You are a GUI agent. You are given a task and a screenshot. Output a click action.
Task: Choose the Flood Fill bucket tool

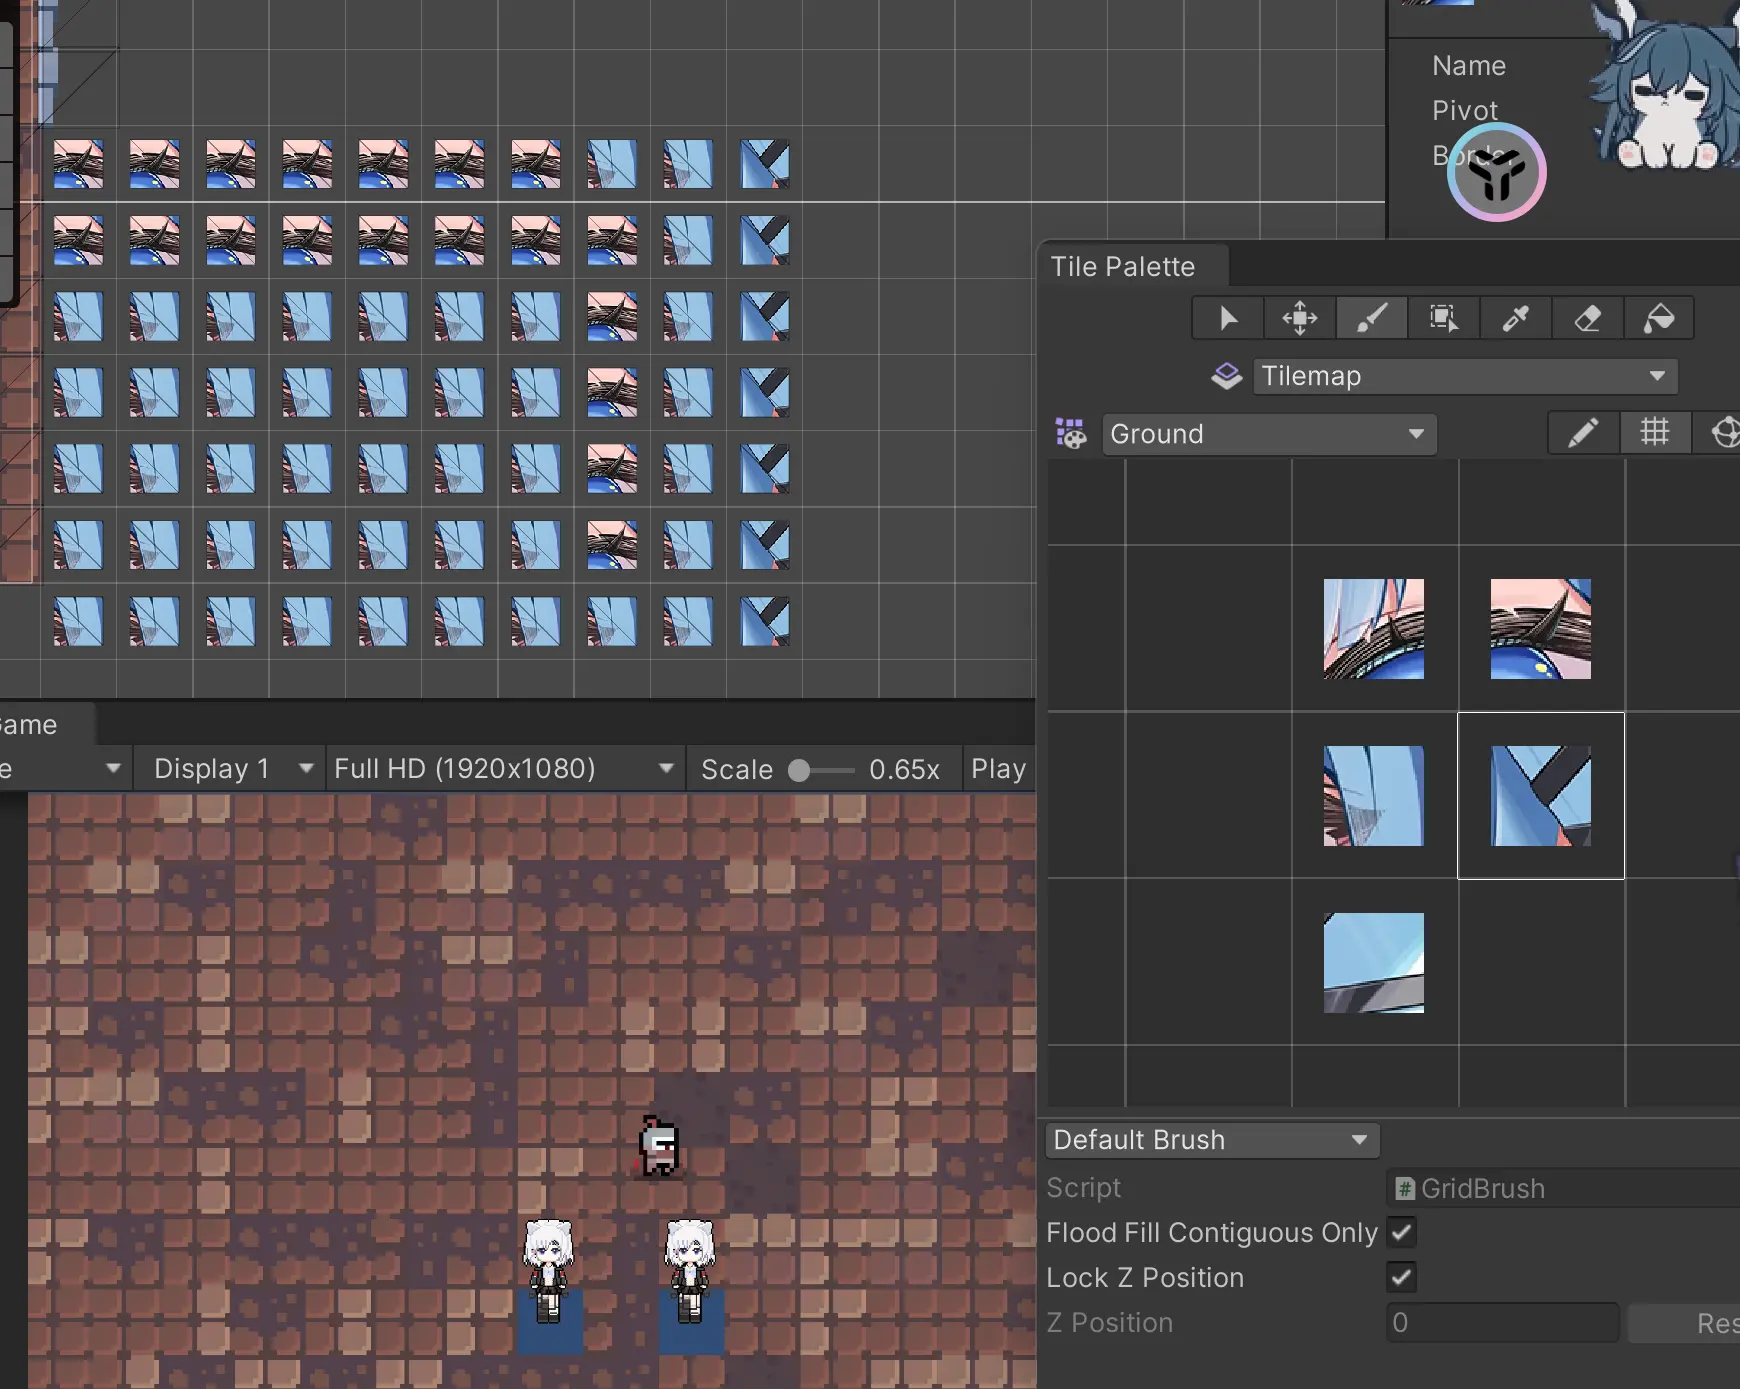1659,318
